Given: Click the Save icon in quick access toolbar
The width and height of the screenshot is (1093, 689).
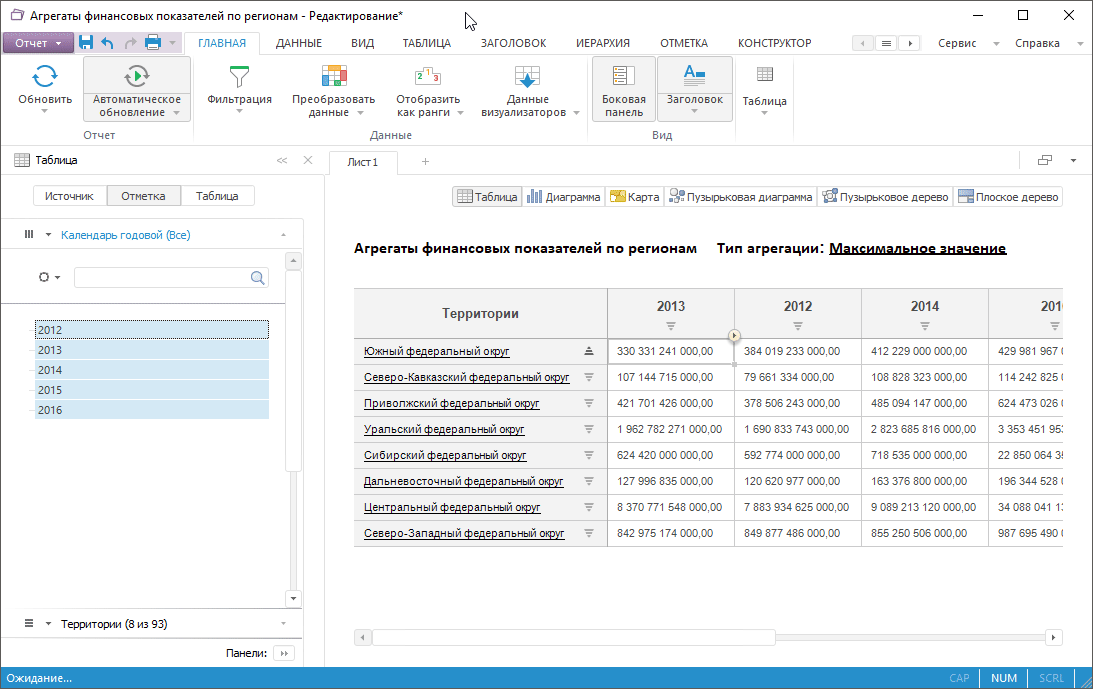Looking at the screenshot, I should coord(86,43).
